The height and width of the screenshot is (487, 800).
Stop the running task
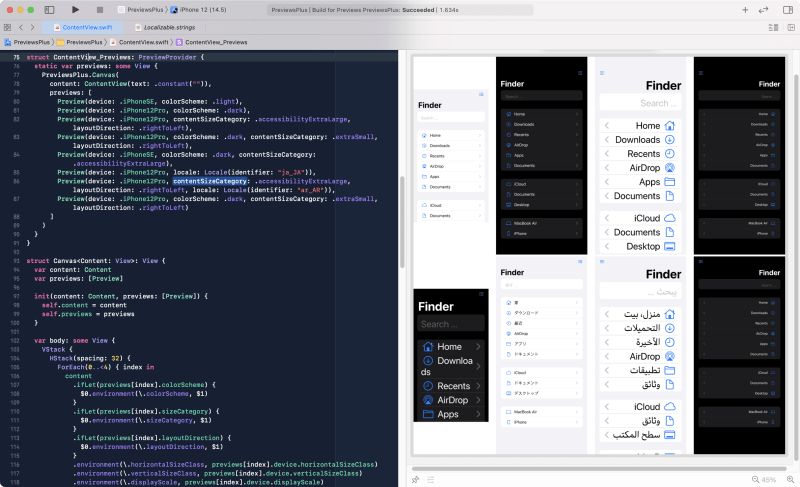[99, 10]
